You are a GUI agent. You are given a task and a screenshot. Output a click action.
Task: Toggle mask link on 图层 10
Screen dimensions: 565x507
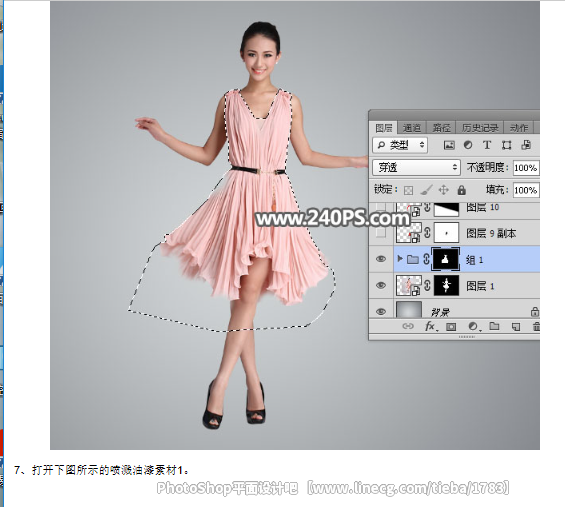427,208
